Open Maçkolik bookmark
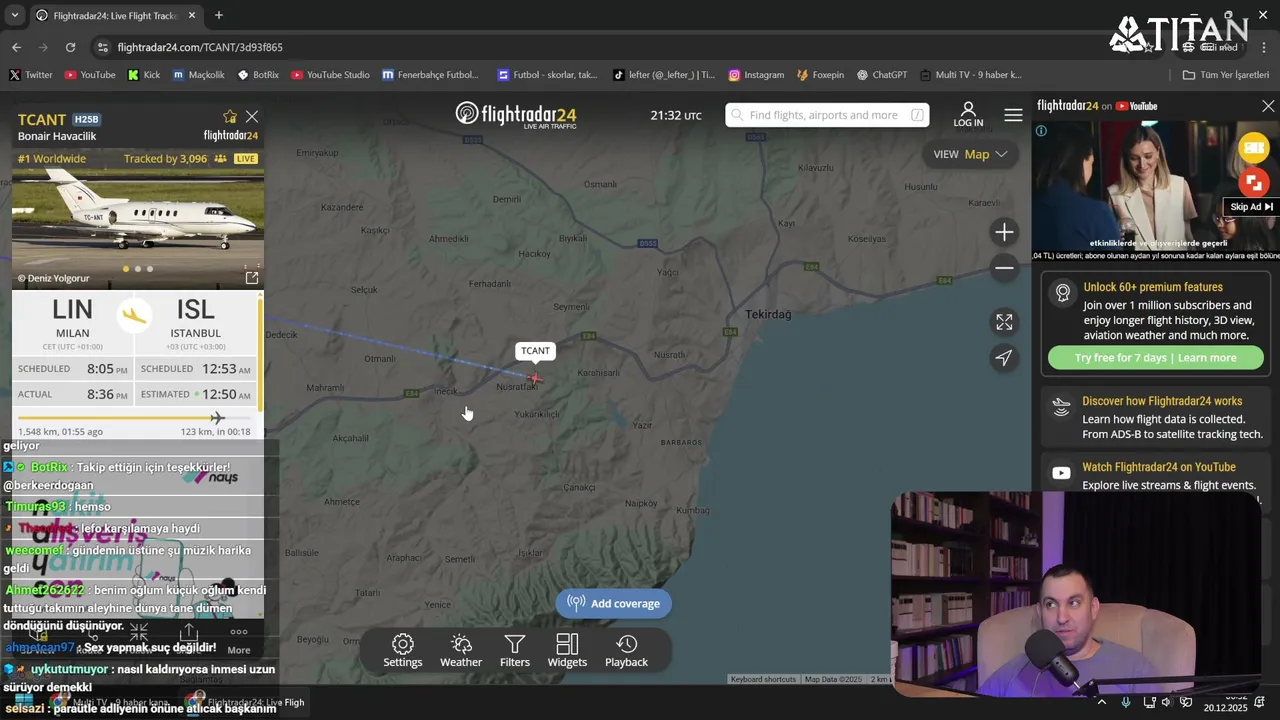 (x=198, y=75)
